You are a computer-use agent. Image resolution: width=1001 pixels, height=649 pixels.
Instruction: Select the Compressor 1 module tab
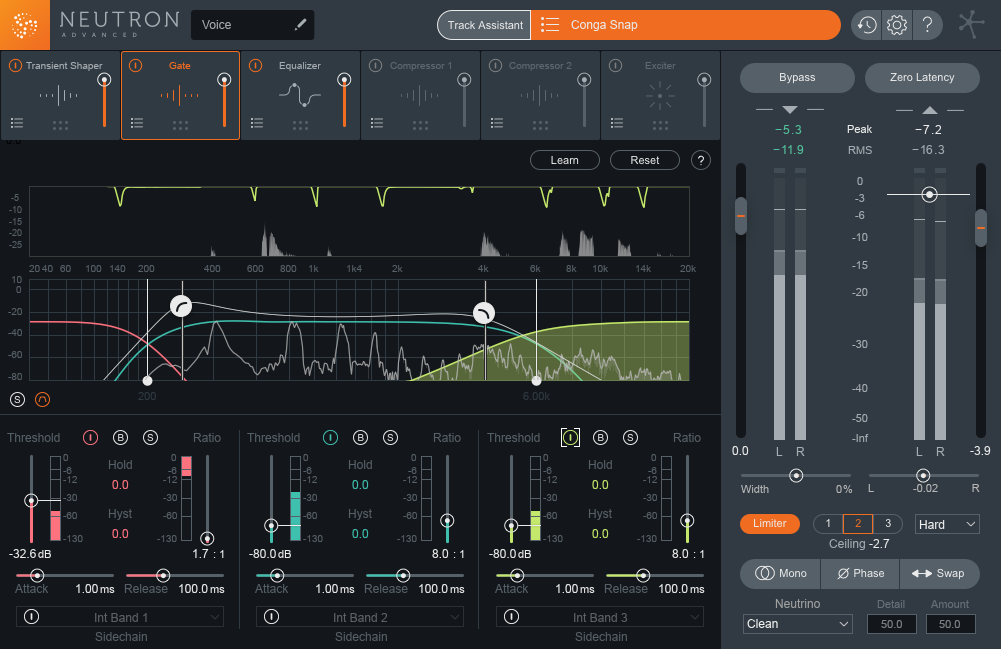tap(420, 95)
